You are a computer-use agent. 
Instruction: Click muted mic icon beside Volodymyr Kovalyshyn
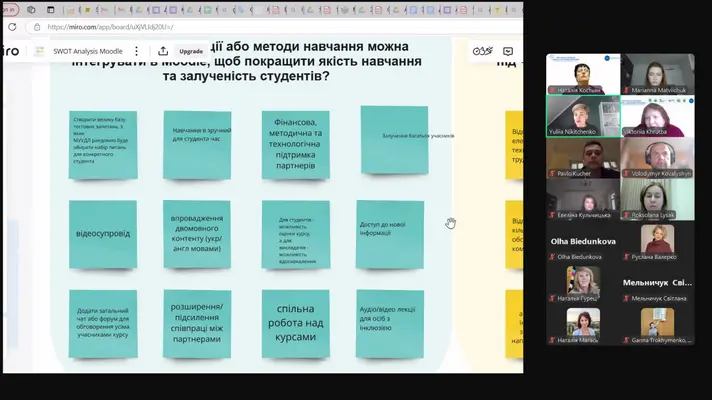[627, 173]
